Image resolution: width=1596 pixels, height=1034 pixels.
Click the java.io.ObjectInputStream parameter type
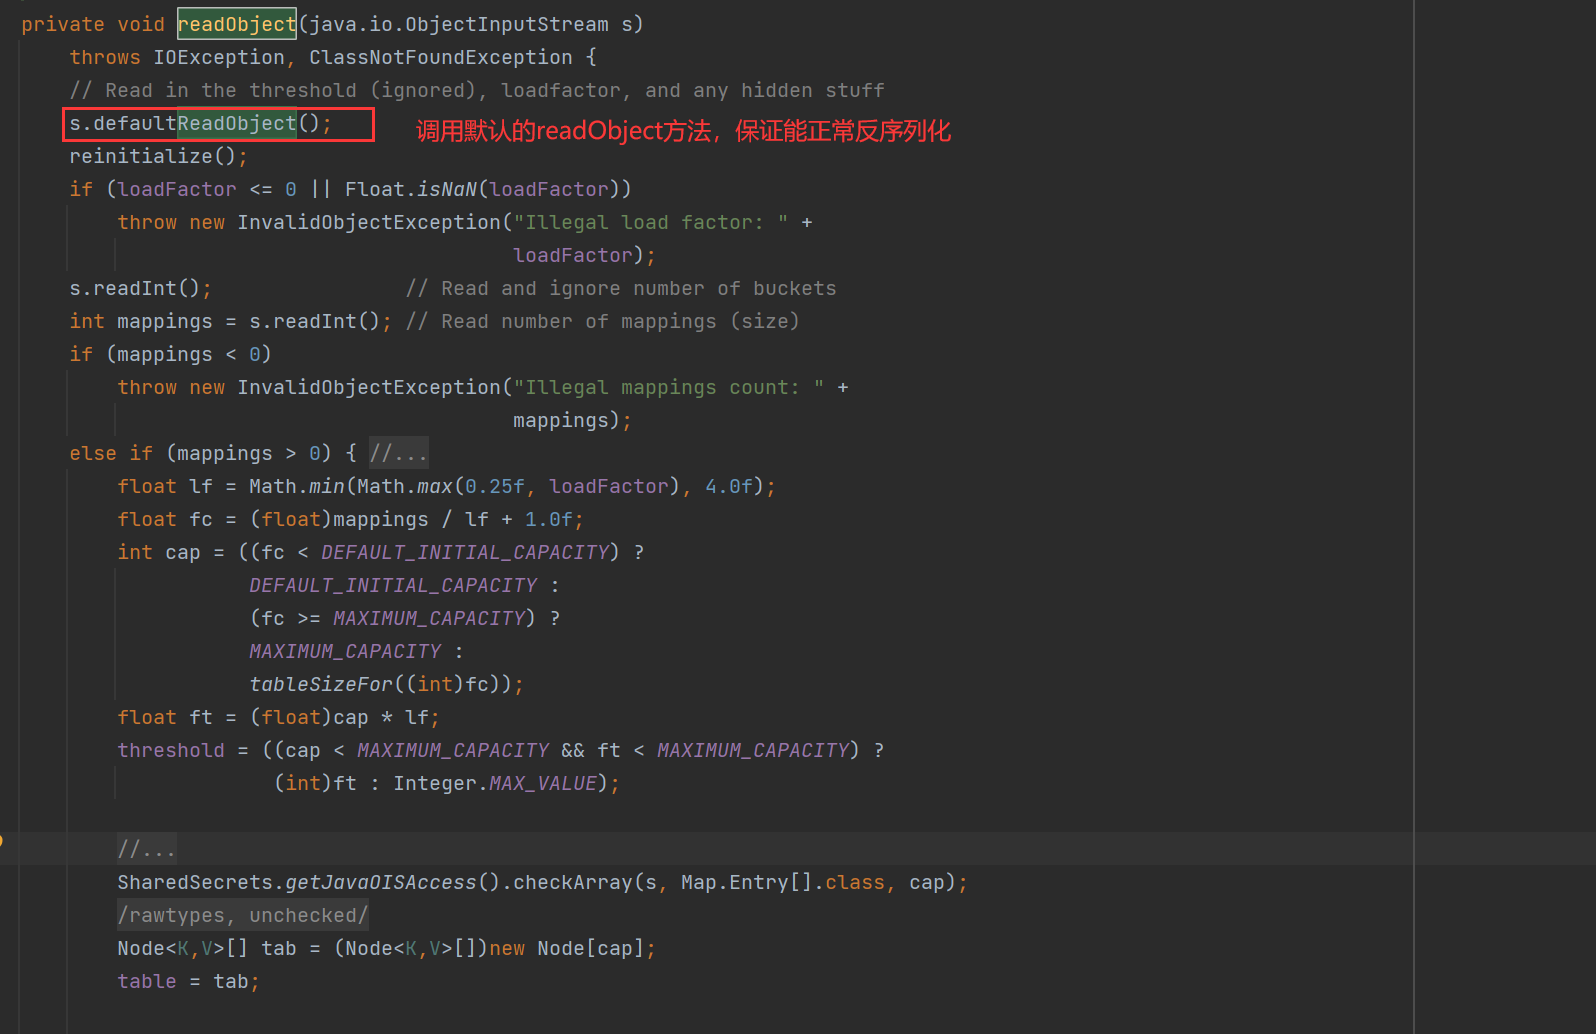pos(458,24)
